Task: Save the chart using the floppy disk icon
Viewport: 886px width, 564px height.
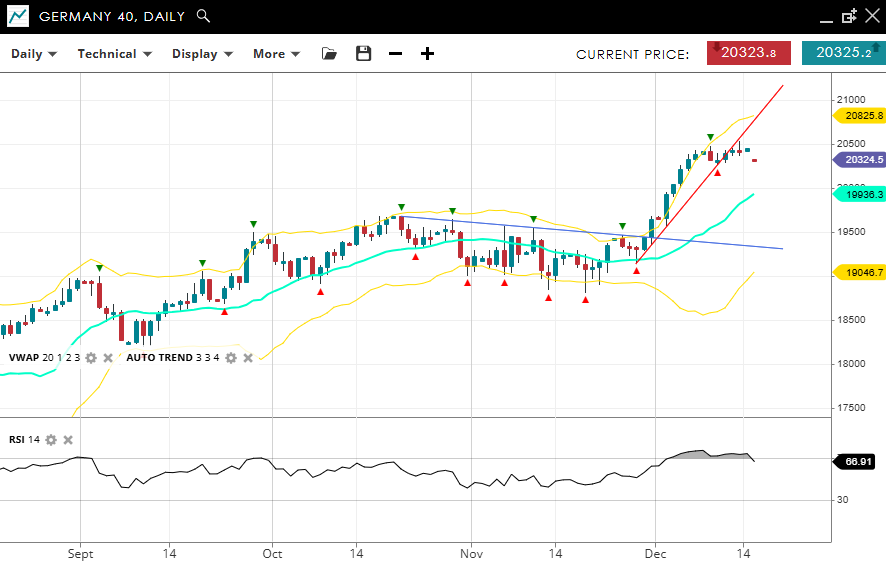Action: pyautogui.click(x=363, y=54)
